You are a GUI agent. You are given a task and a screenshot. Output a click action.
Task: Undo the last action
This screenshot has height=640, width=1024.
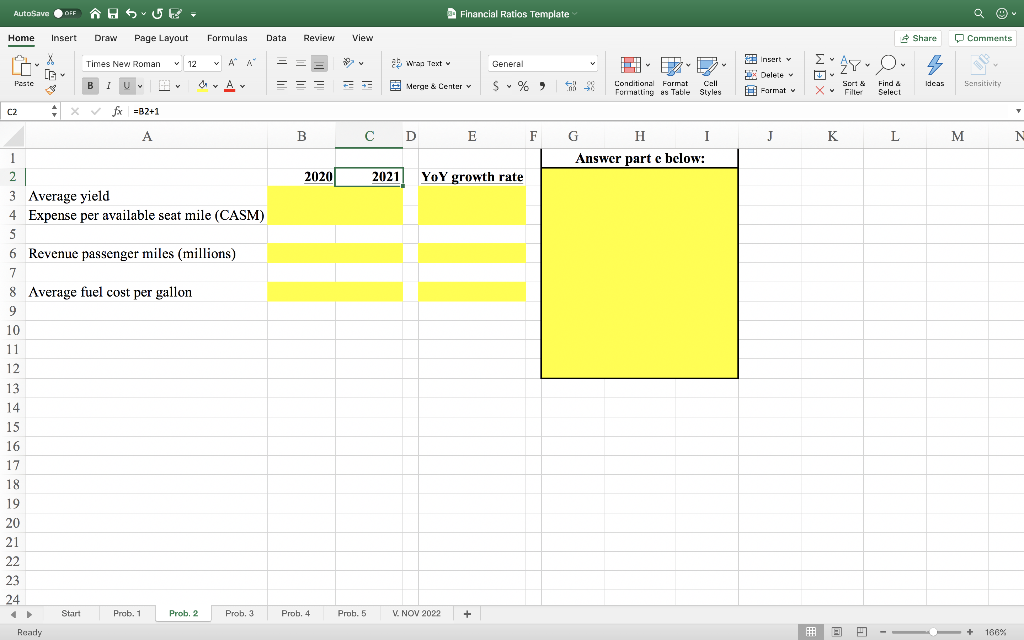pyautogui.click(x=131, y=14)
